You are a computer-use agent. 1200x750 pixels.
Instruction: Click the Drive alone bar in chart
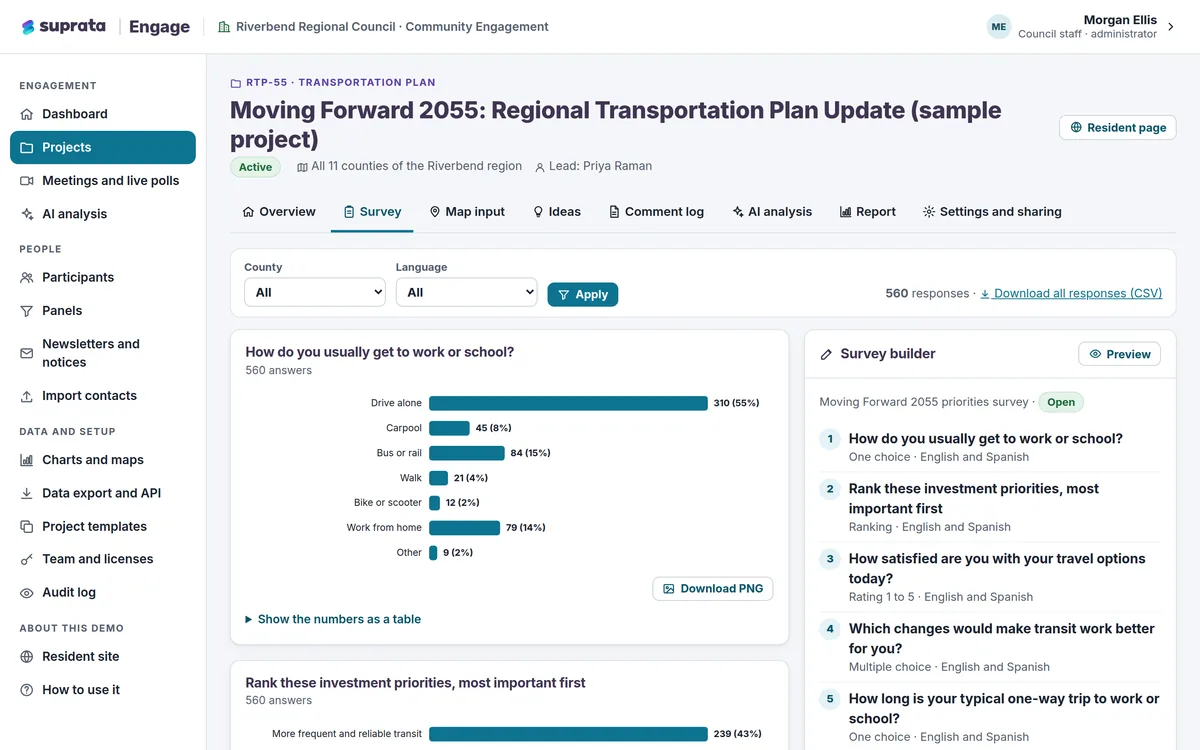click(568, 403)
